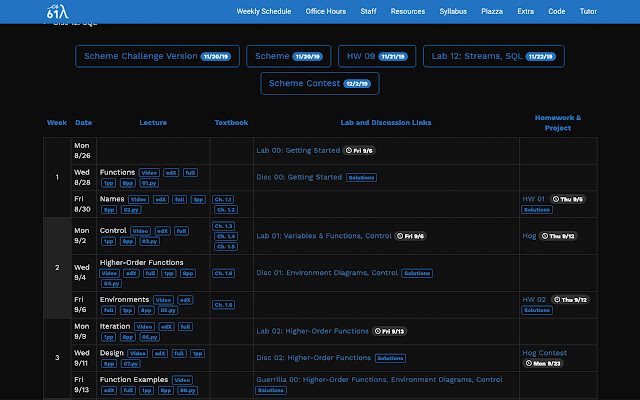Open the Weekly Schedule menu item

click(264, 11)
